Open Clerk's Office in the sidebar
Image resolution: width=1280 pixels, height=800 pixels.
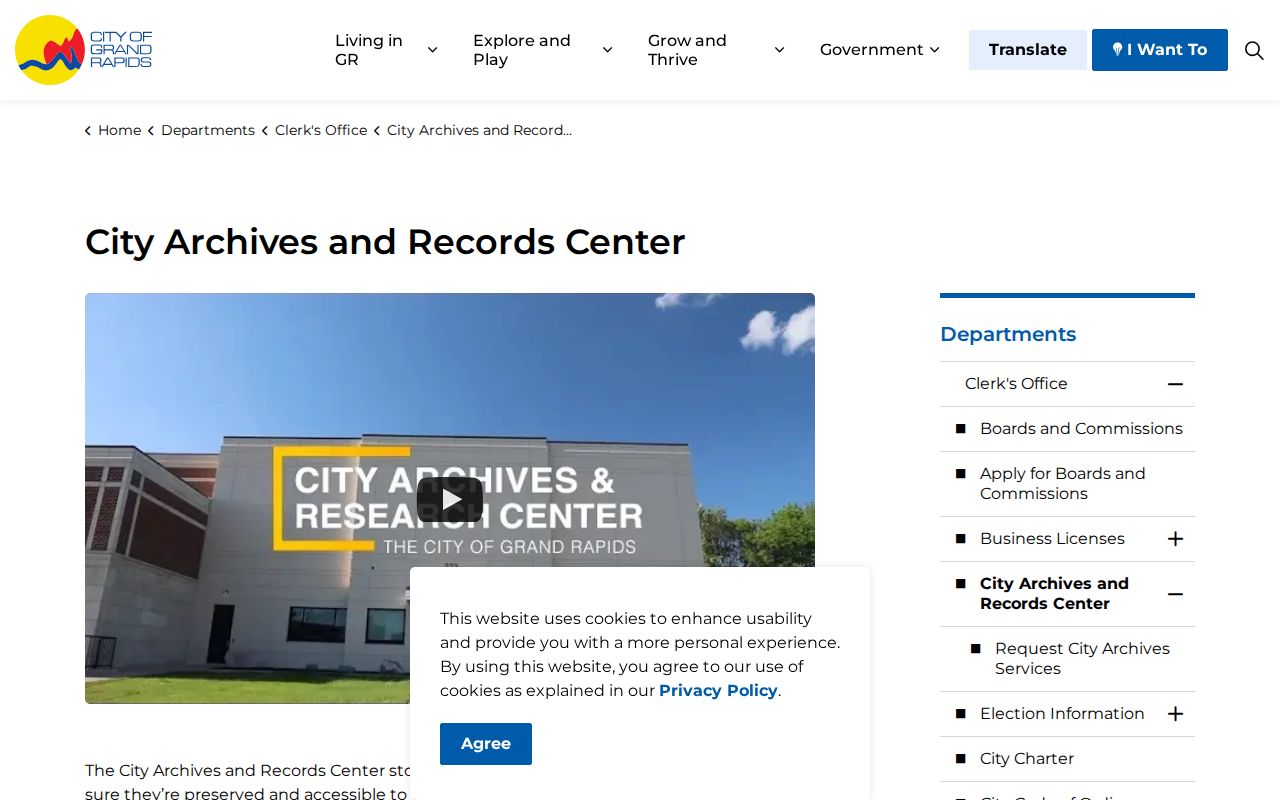pyautogui.click(x=1016, y=384)
